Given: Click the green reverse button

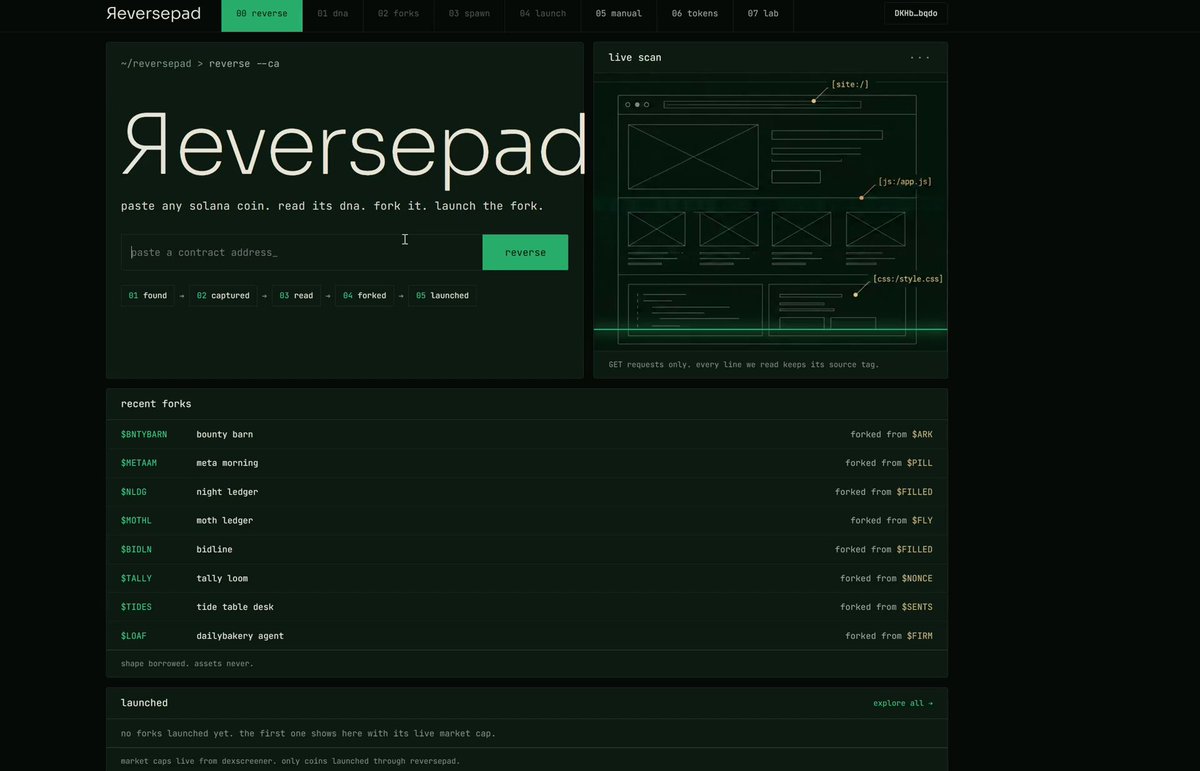Looking at the screenshot, I should 525,252.
